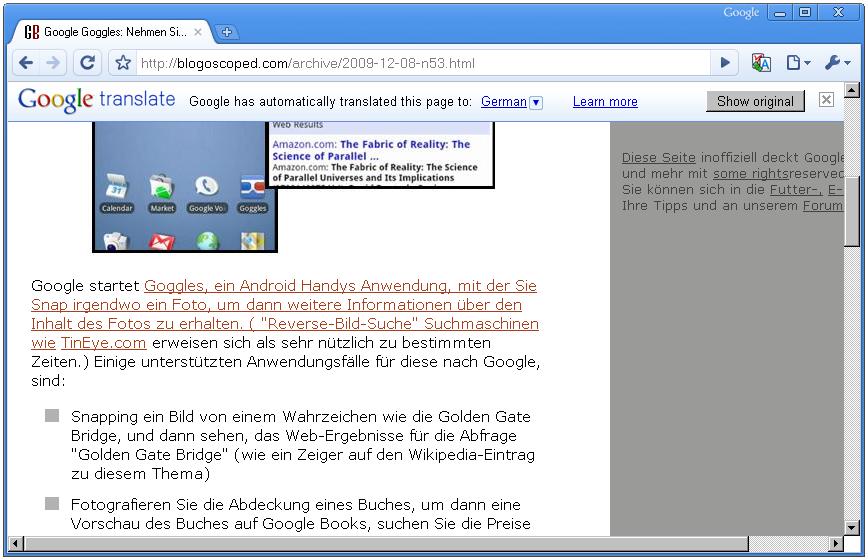This screenshot has width=868, height=560.
Task: Click the Google translate logo
Action: coord(96,100)
